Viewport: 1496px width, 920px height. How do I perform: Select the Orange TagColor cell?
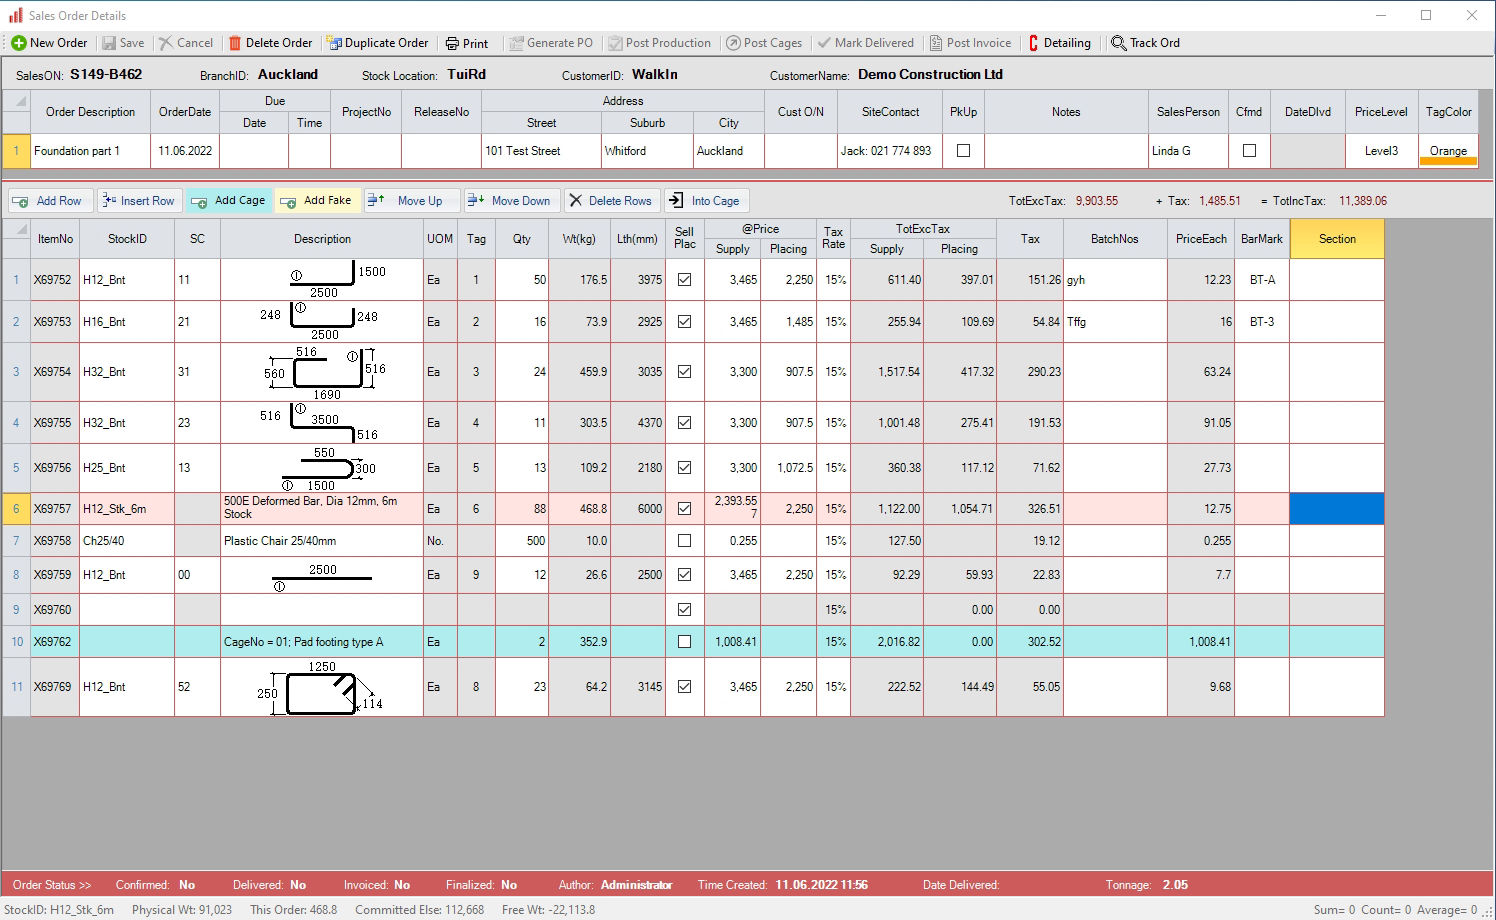click(1448, 151)
